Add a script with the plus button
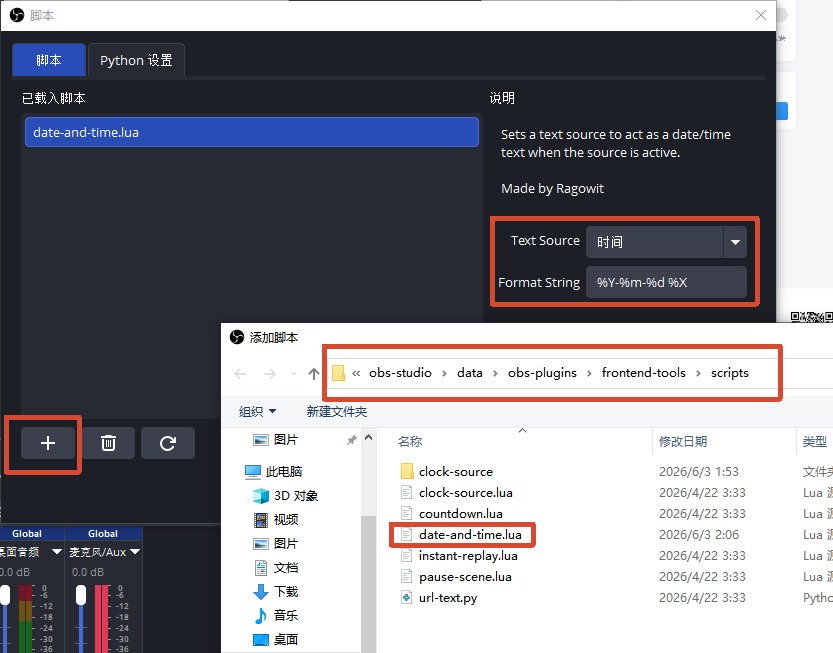The height and width of the screenshot is (653, 833). point(48,443)
